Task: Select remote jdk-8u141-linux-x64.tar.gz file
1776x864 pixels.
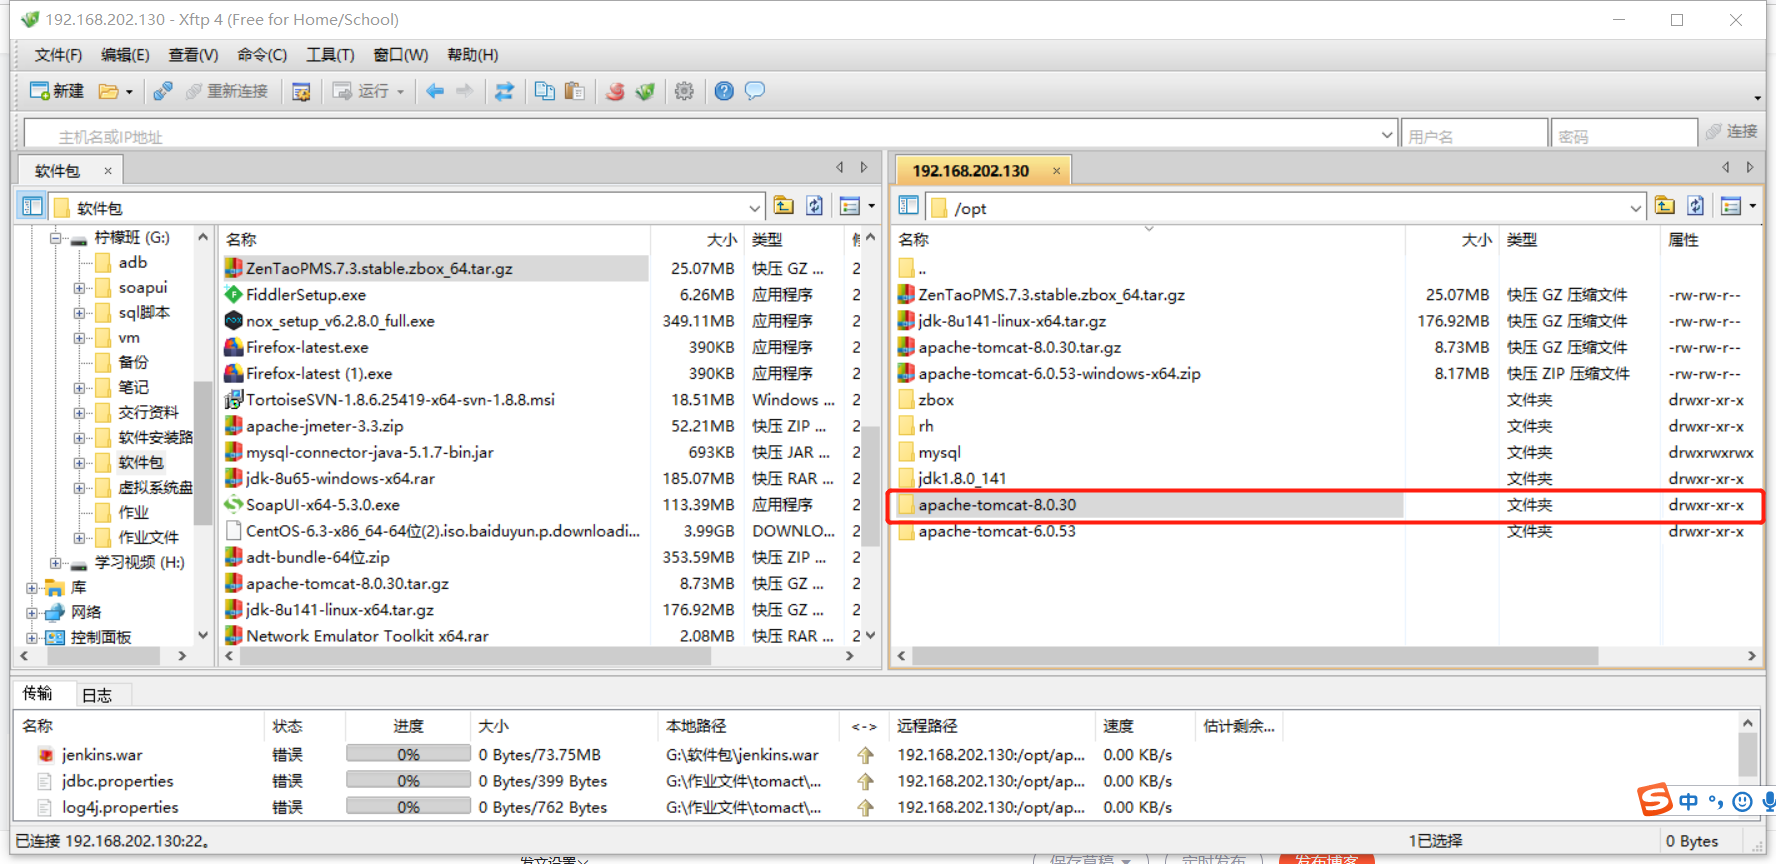Action: [1012, 321]
